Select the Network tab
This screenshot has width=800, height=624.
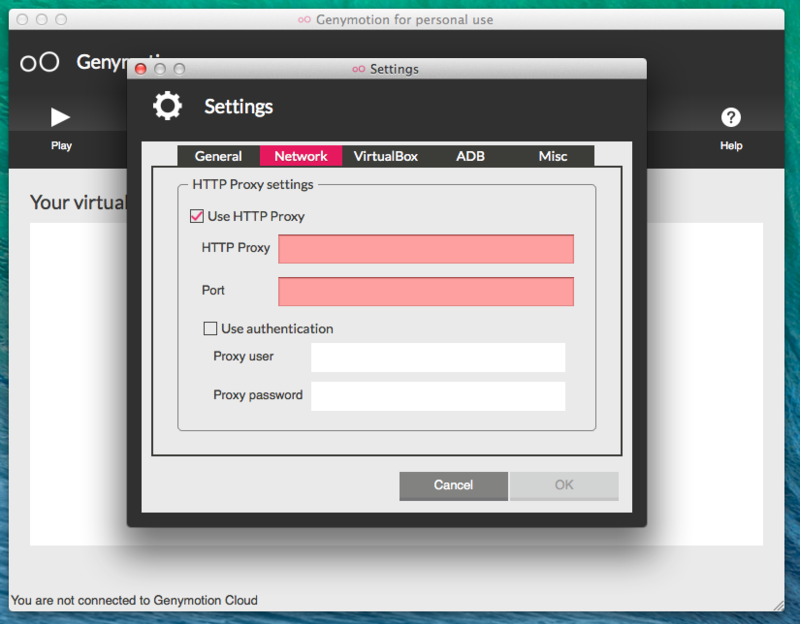pos(301,156)
